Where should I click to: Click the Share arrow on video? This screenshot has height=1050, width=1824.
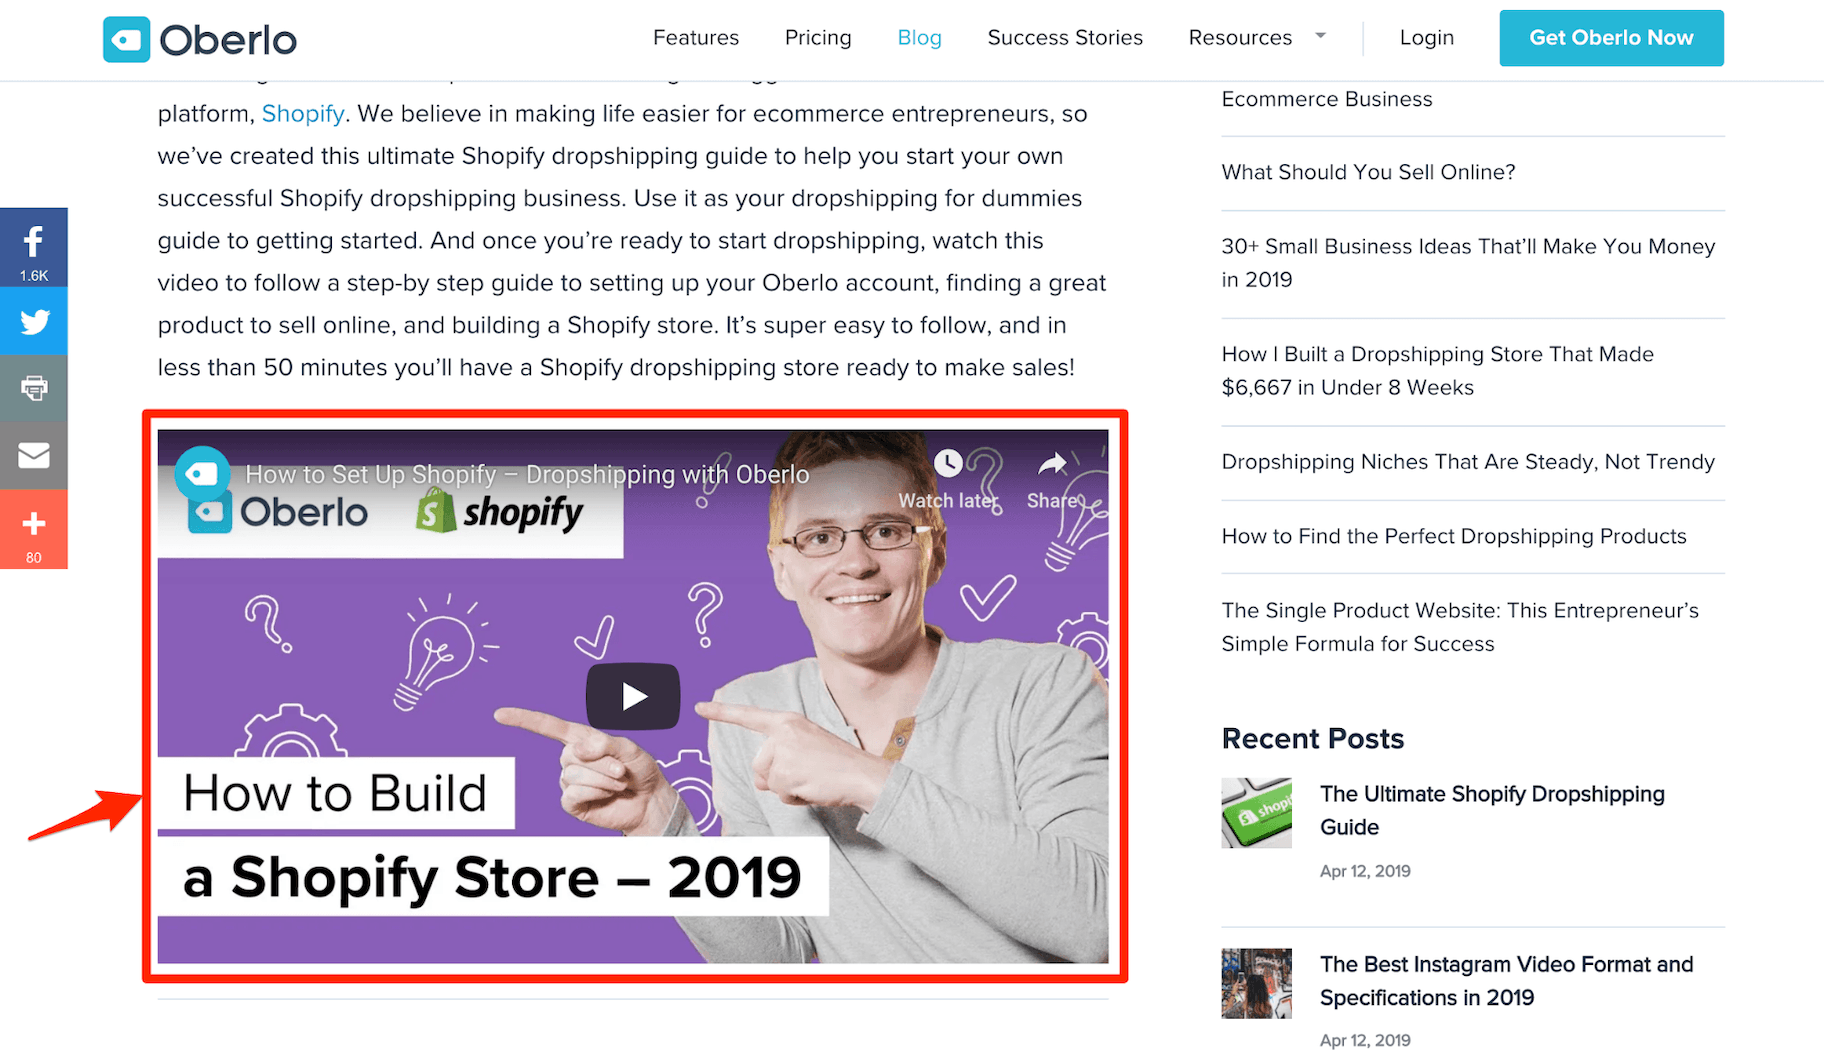[1052, 464]
